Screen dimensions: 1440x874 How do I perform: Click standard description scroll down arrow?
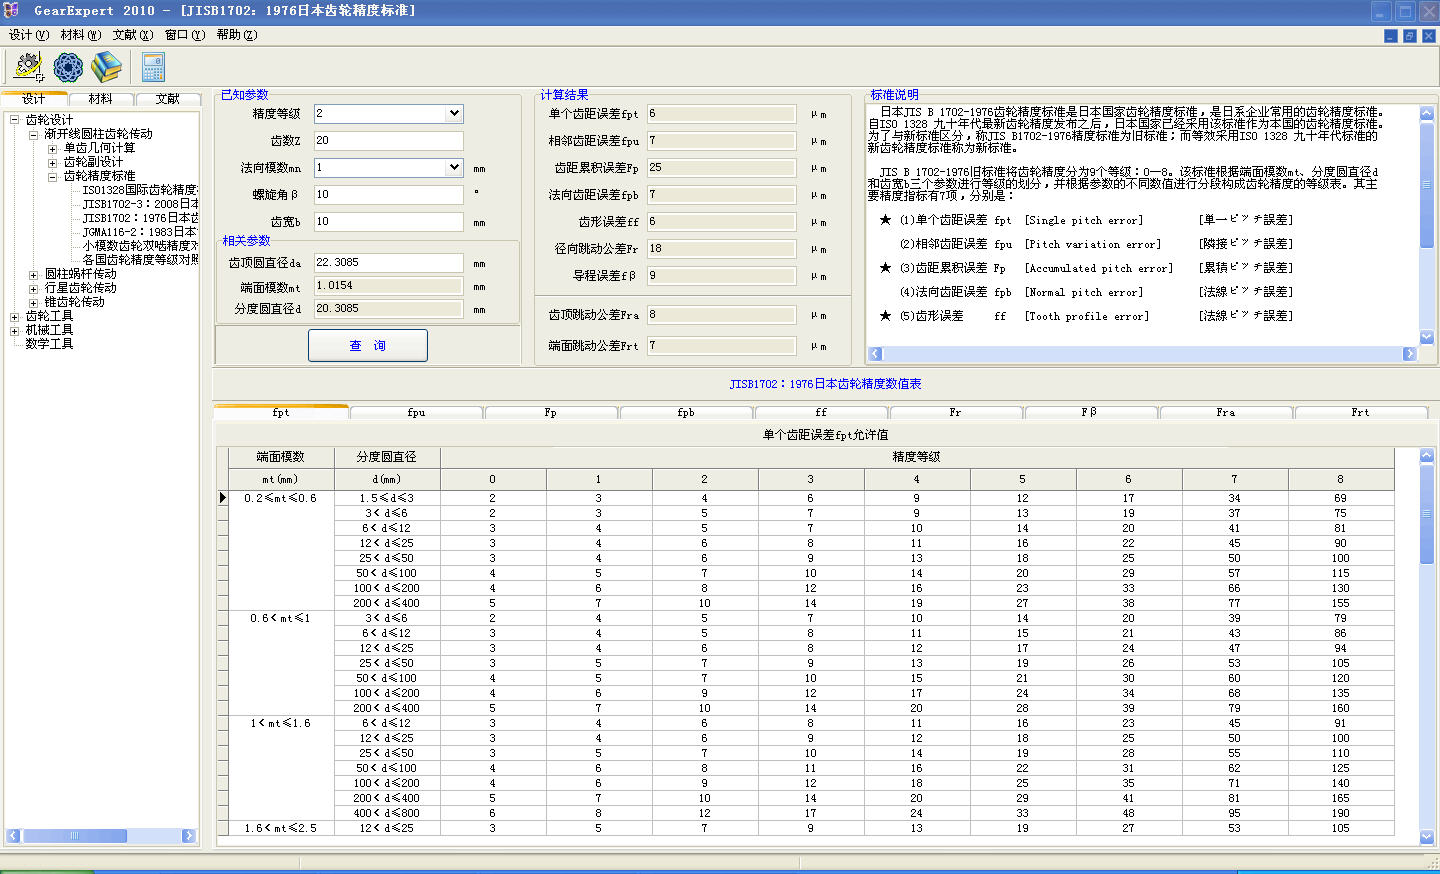pyautogui.click(x=1427, y=338)
